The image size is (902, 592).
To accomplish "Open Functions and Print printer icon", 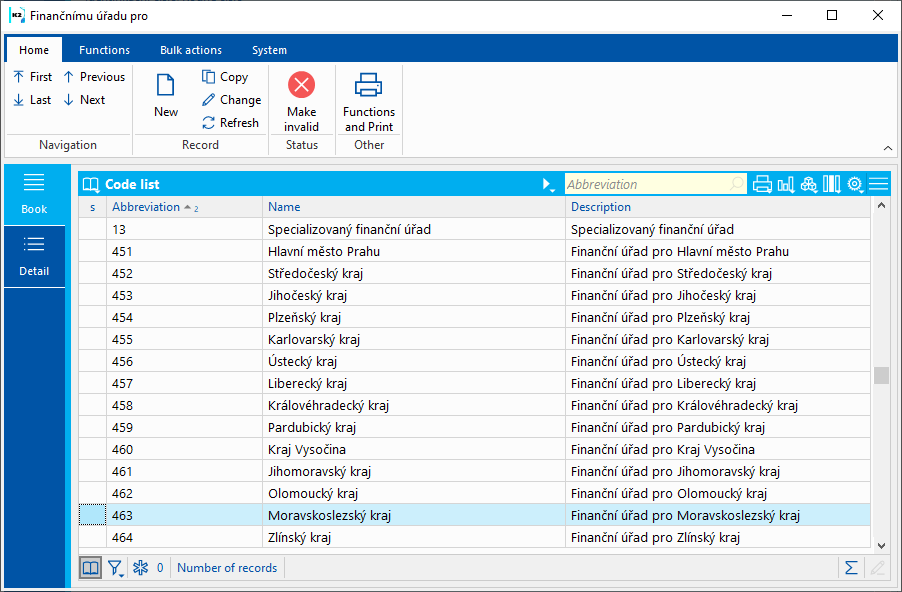I will tap(369, 85).
